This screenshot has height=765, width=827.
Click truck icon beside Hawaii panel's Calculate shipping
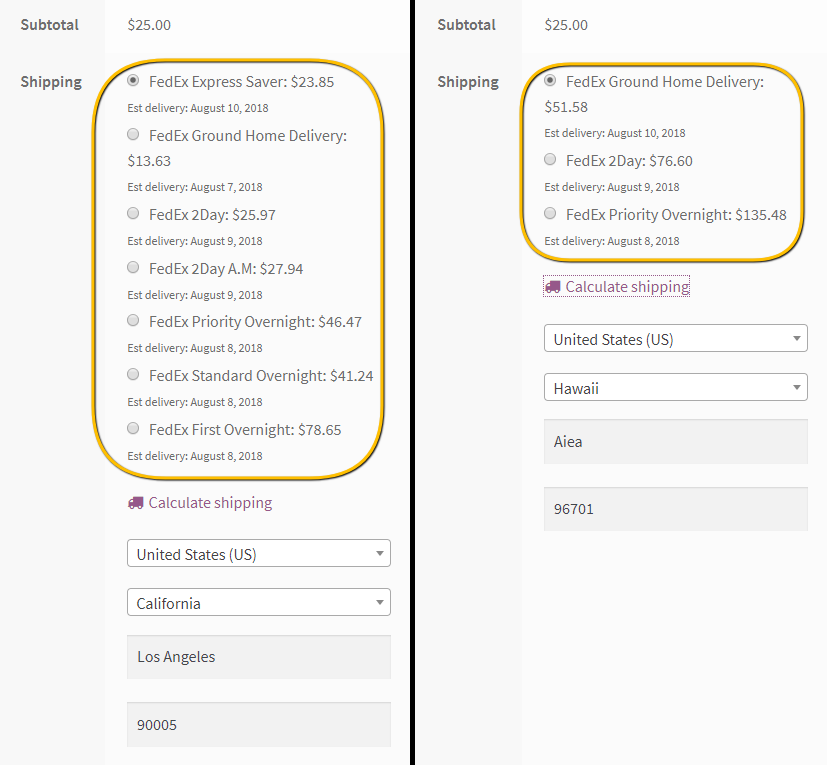coord(553,287)
